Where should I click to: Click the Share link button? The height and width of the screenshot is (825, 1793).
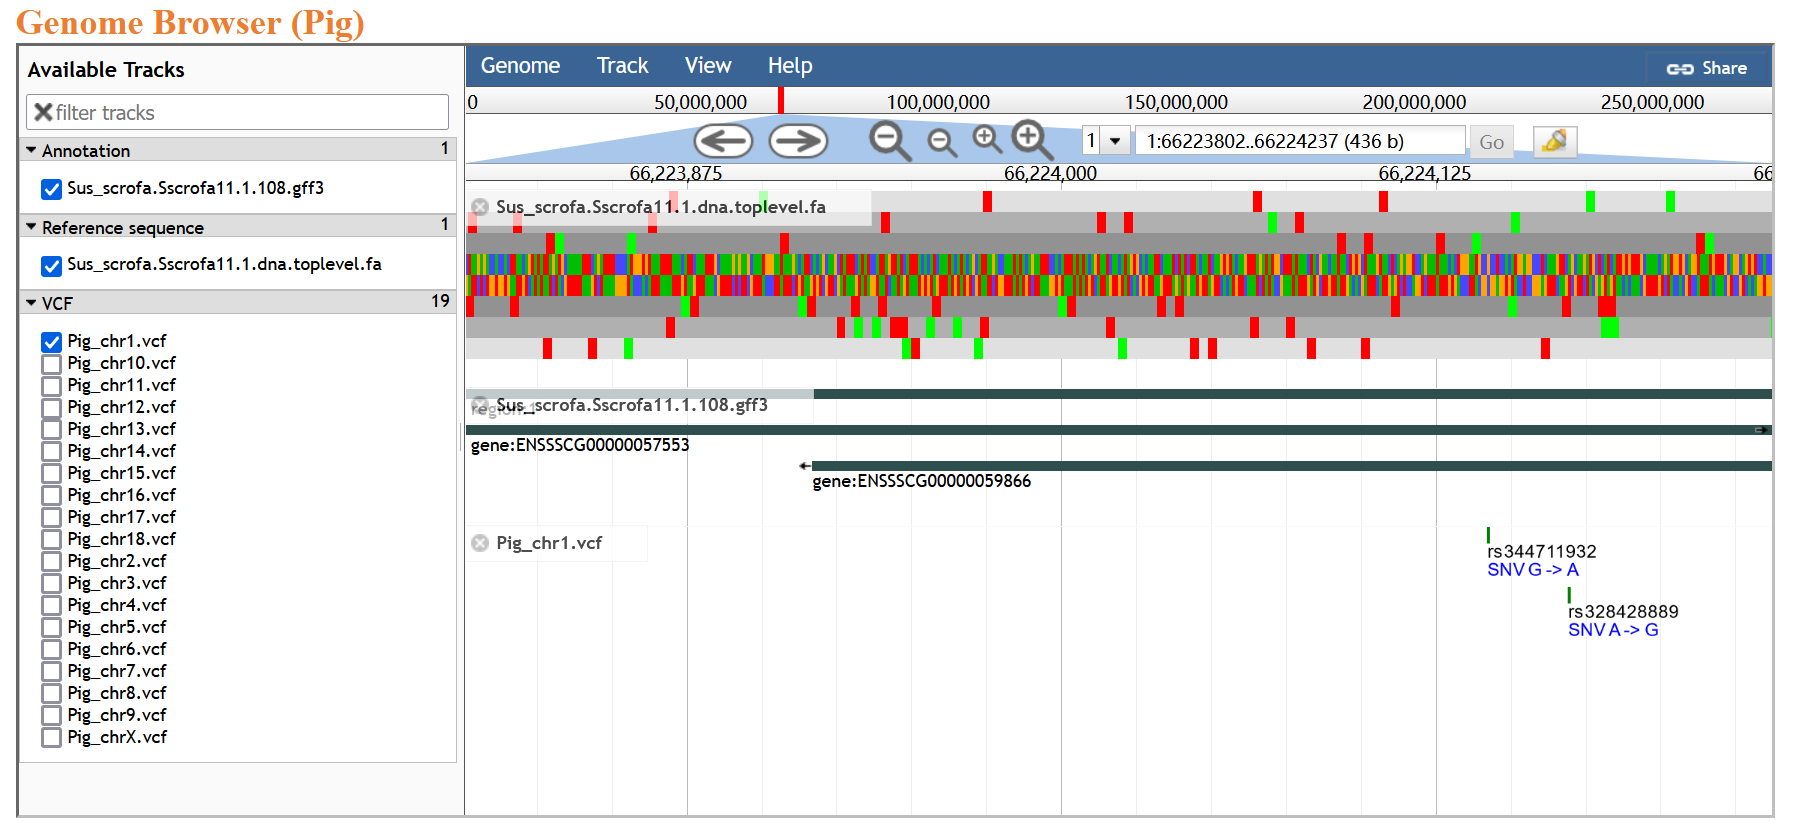1707,68
